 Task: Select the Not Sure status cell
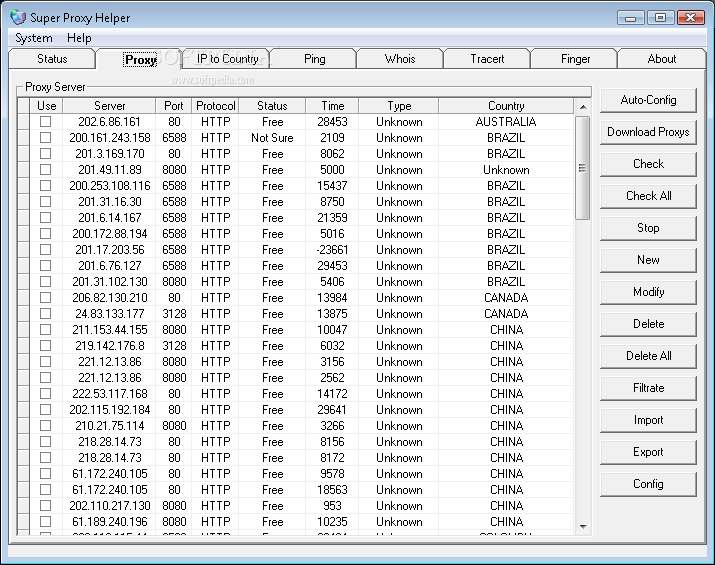272,138
